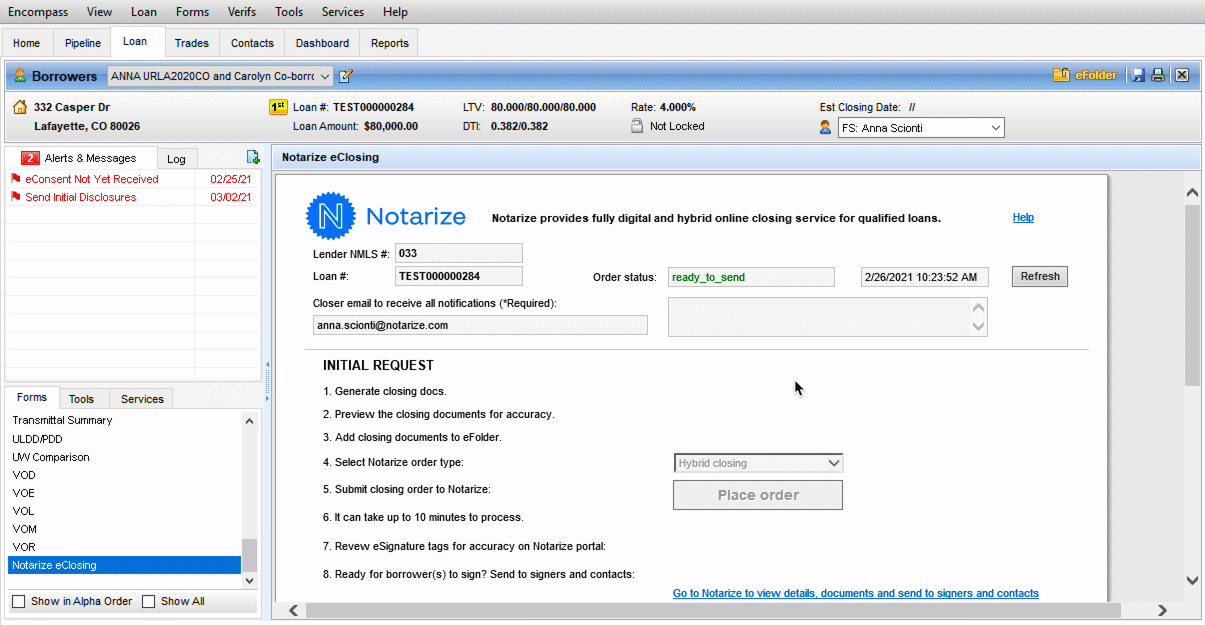Click the Place order button
The width and height of the screenshot is (1205, 626).
[x=758, y=495]
